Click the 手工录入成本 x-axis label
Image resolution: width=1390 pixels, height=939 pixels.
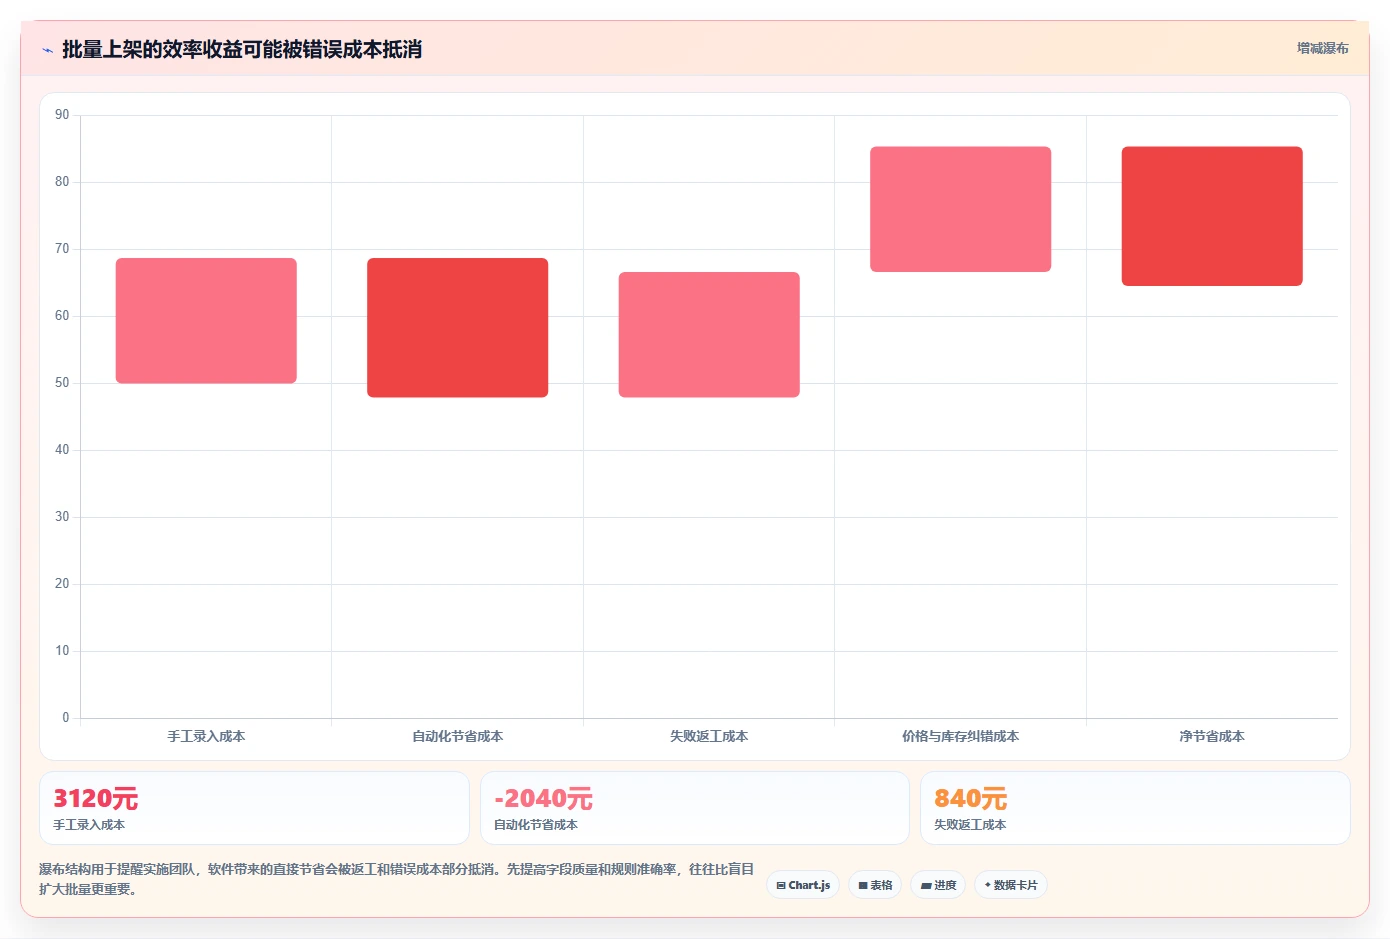pos(206,736)
